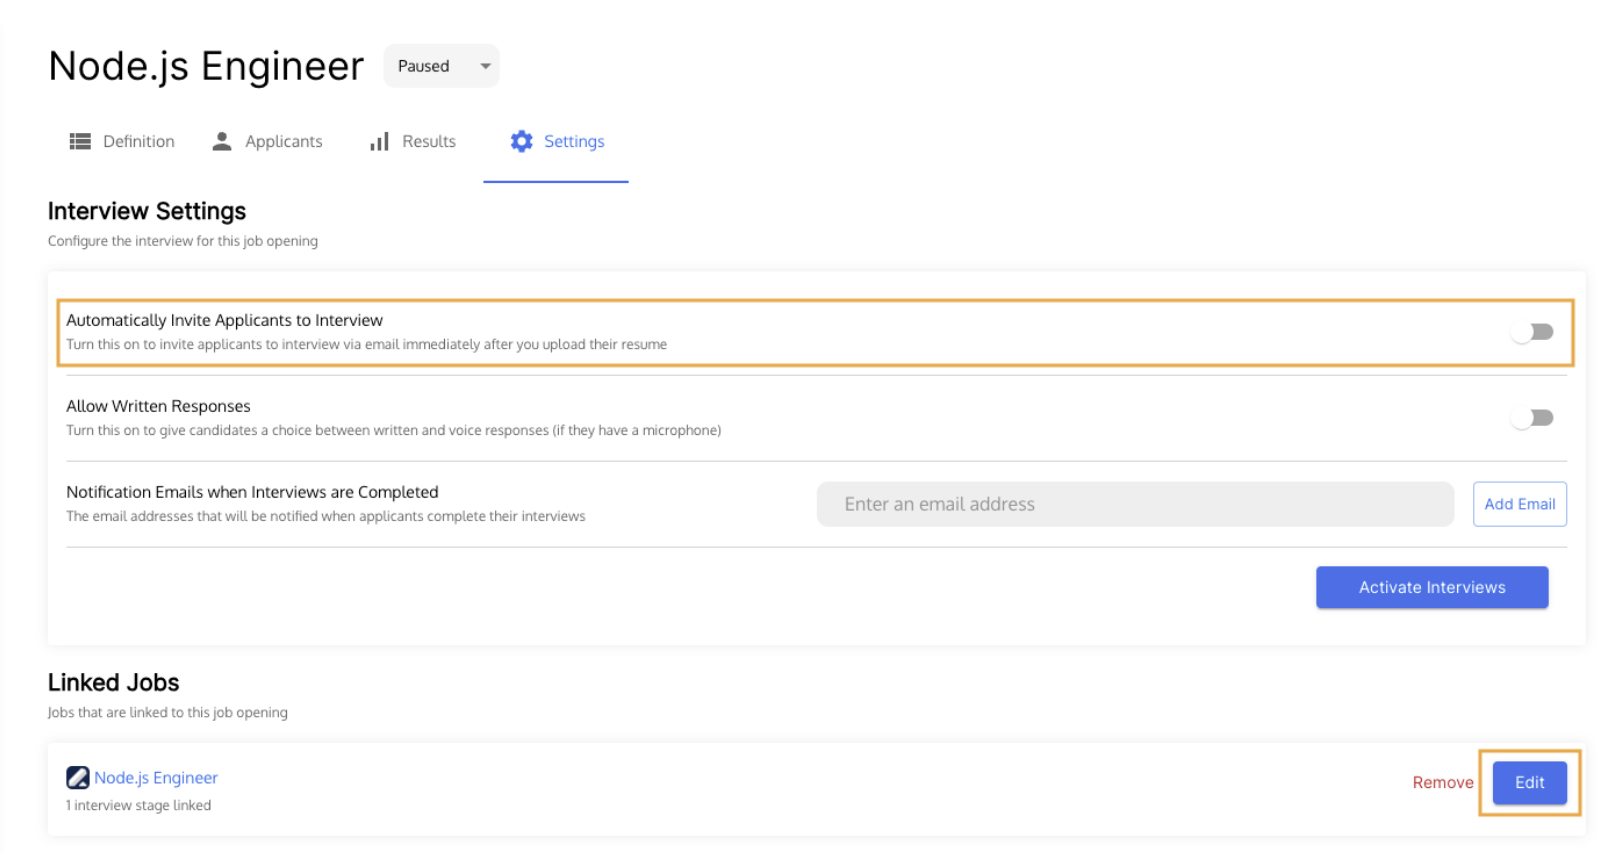
Task: Switch to the Results tab
Action: [413, 141]
